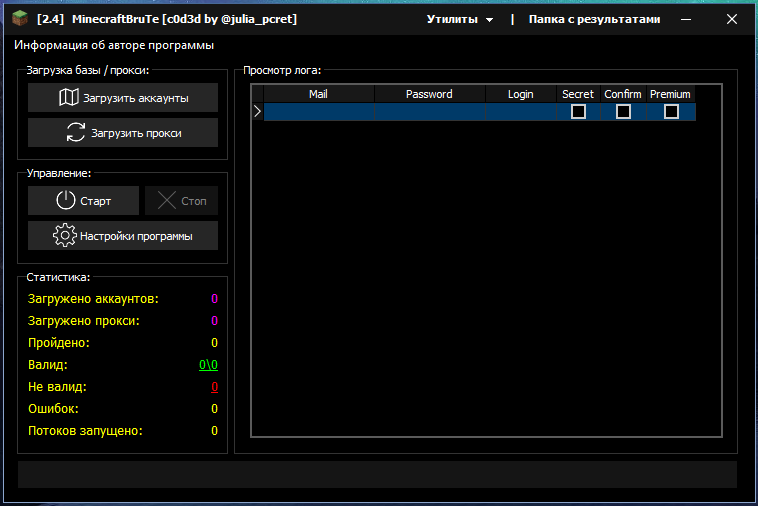Click the magenta 0 beside Загружено аккаунтов
This screenshot has width=758, height=506.
click(215, 299)
